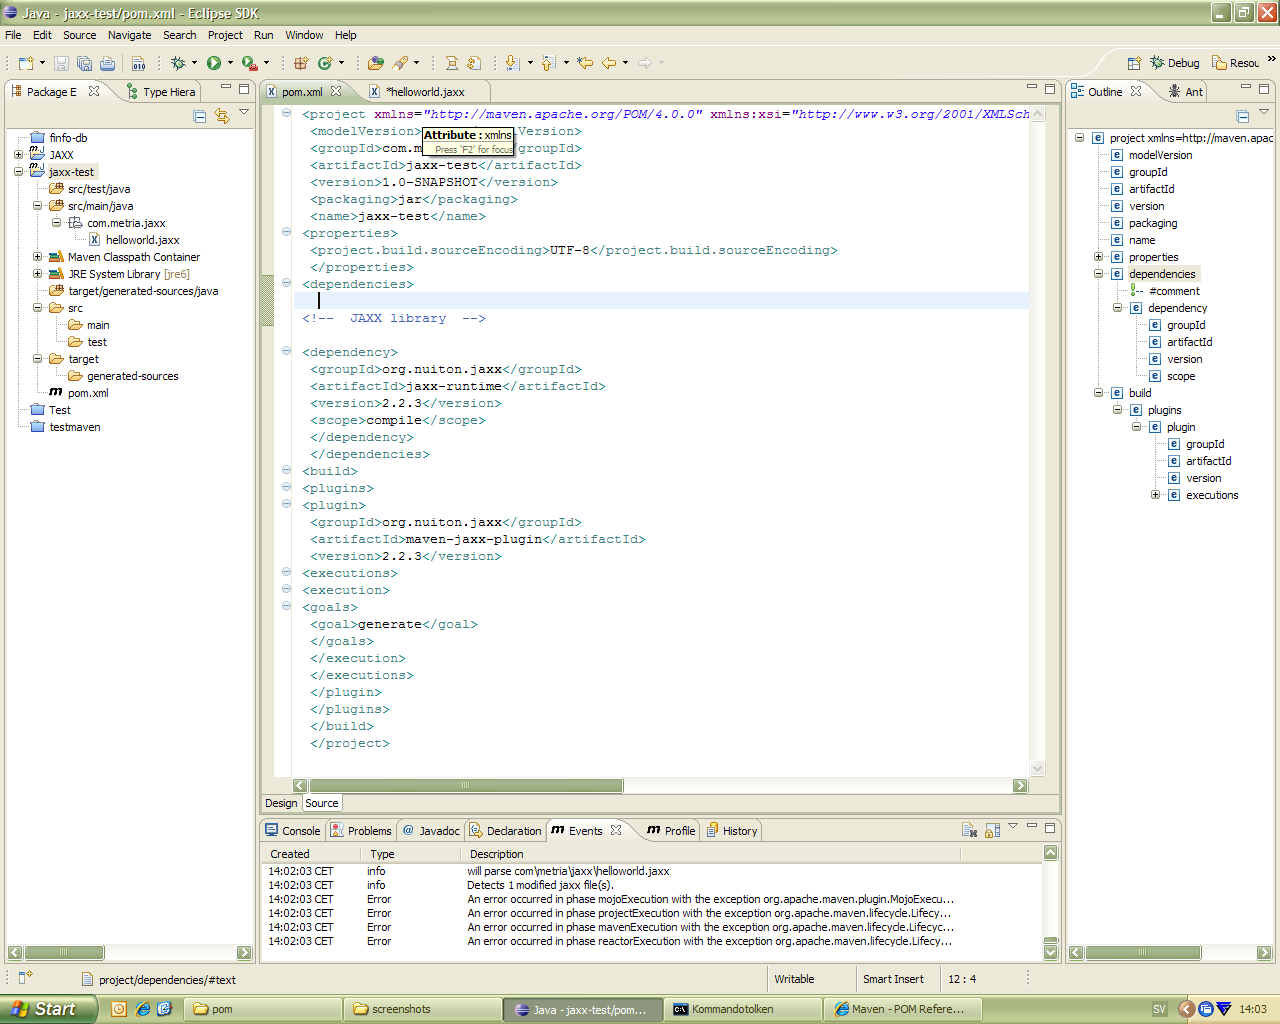Click the Save All toolbar icon
The height and width of the screenshot is (1024, 1280).
(x=84, y=63)
